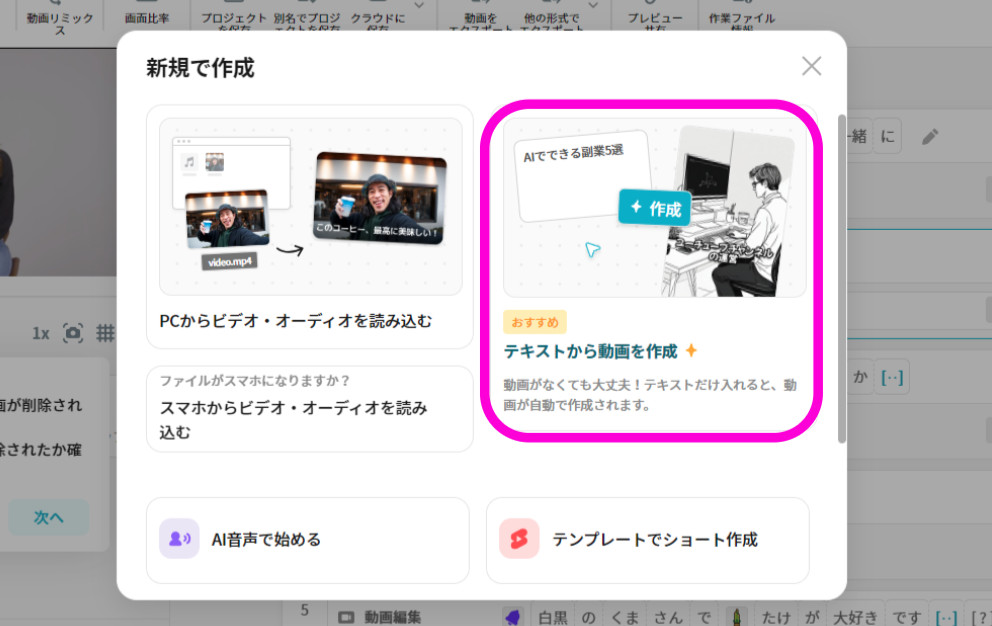The image size is (992, 626).
Task: Choose スマホからビデオ・オーディオを読み込む option
Action: [x=310, y=408]
